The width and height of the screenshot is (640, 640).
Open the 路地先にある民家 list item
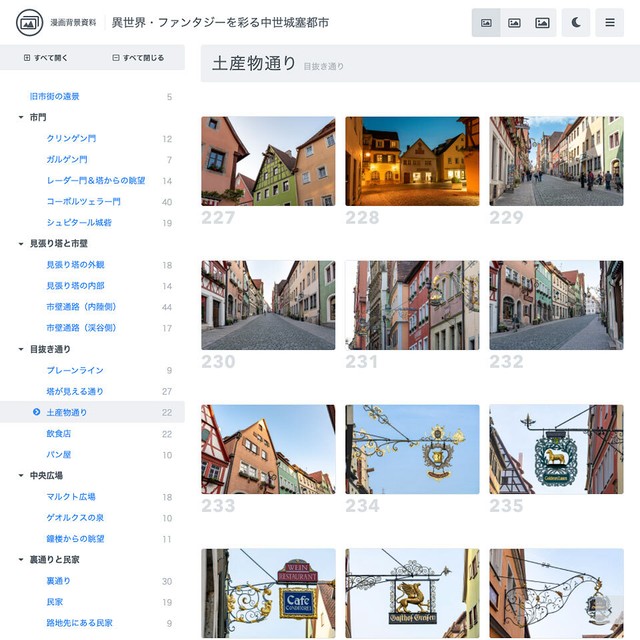tap(79, 623)
